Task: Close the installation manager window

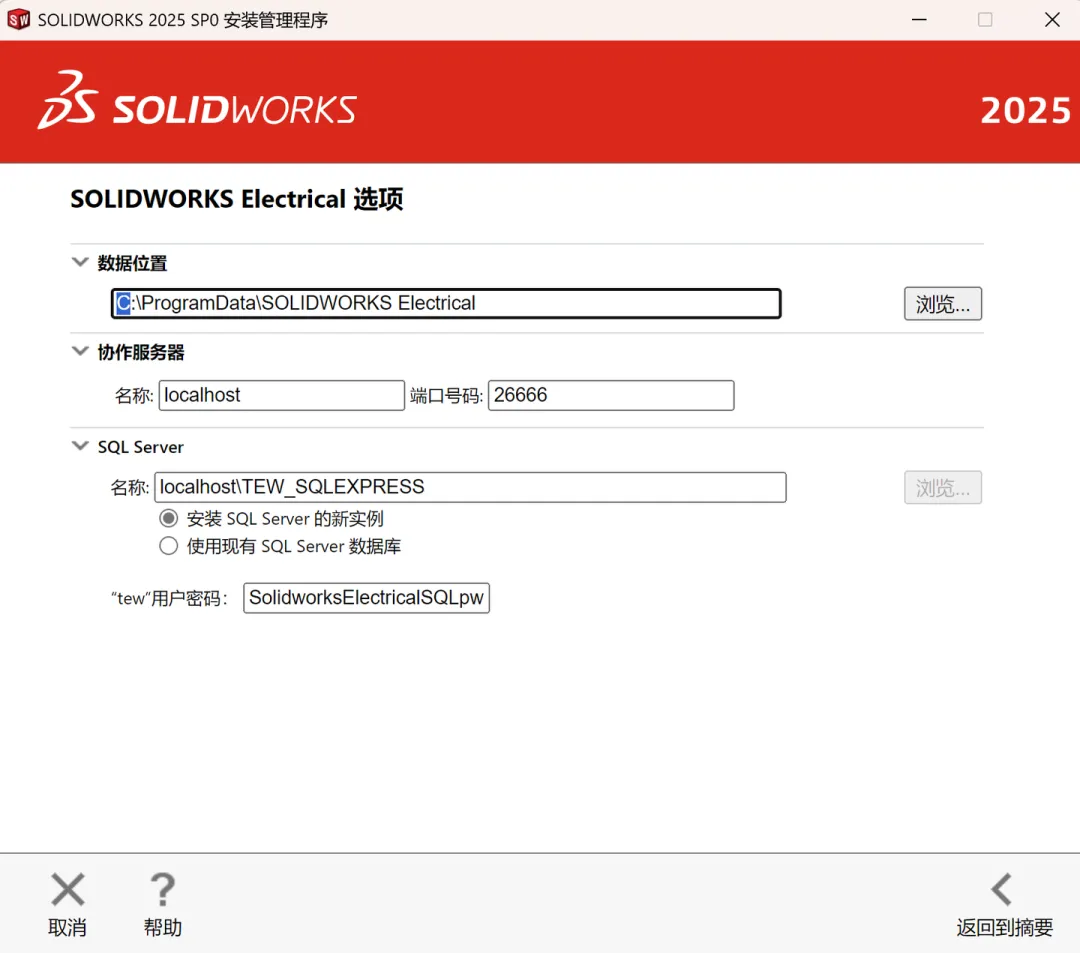Action: (1052, 19)
